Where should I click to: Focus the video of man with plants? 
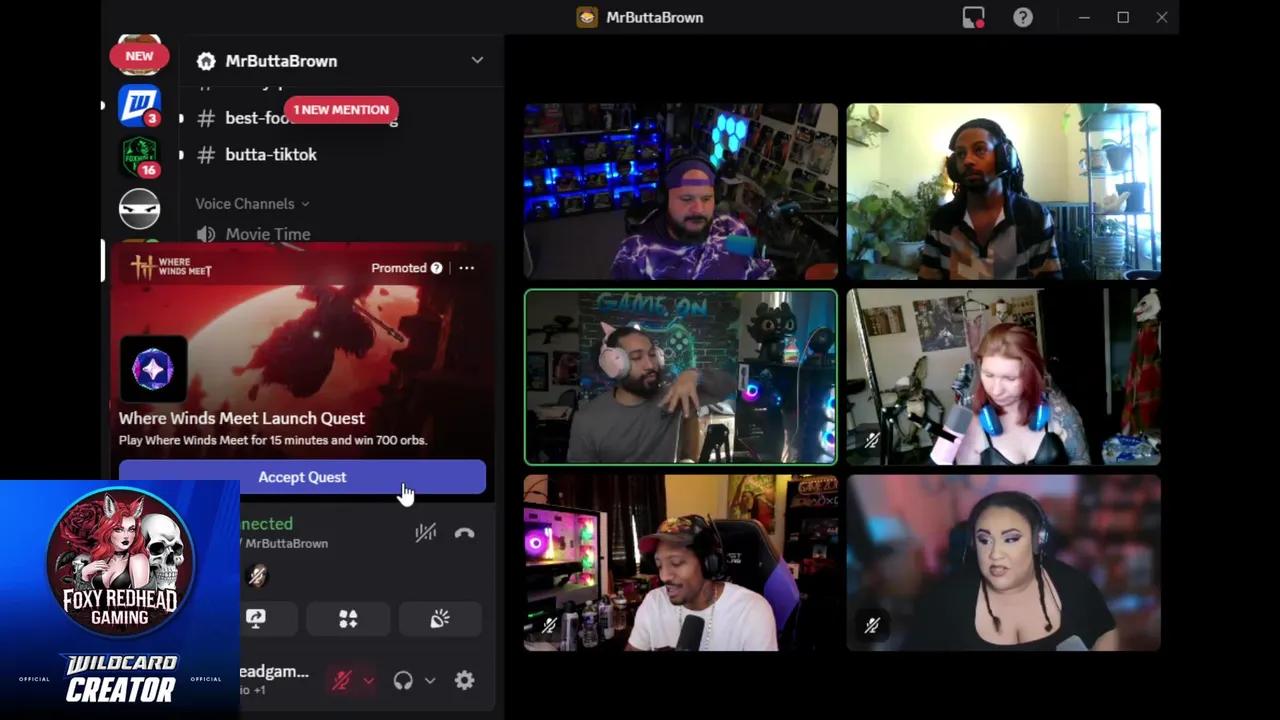(x=1004, y=191)
